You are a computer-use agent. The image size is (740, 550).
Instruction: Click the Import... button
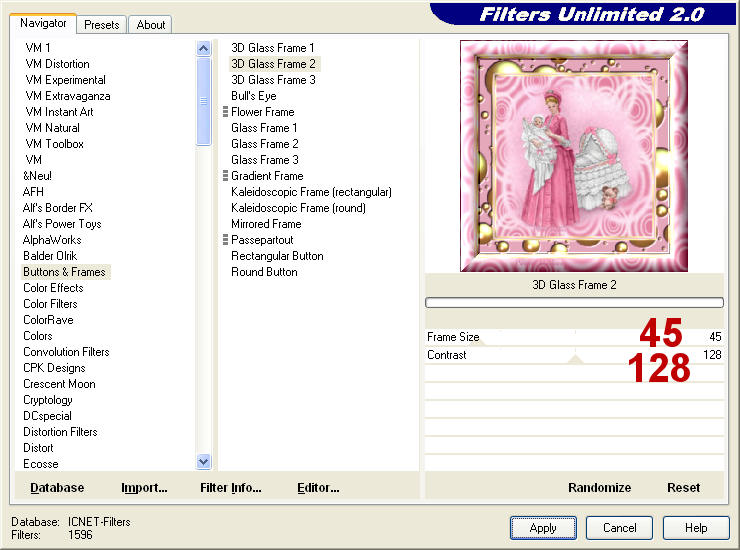click(x=144, y=488)
